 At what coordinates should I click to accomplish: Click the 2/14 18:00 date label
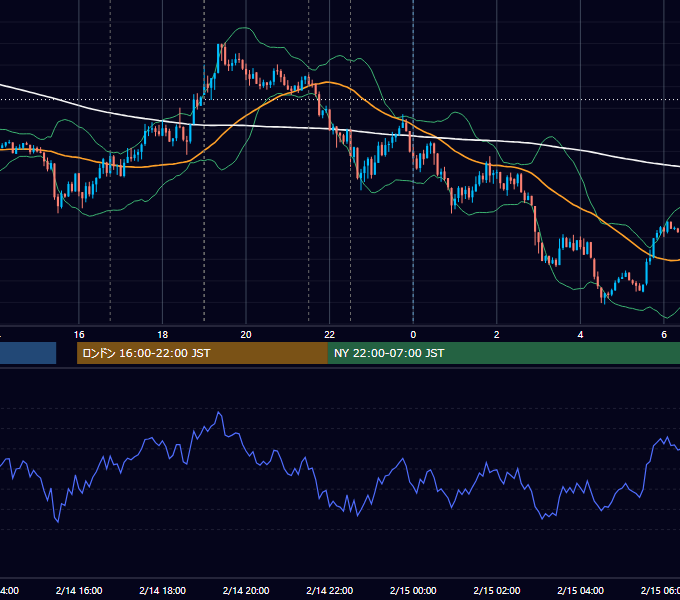pyautogui.click(x=163, y=590)
